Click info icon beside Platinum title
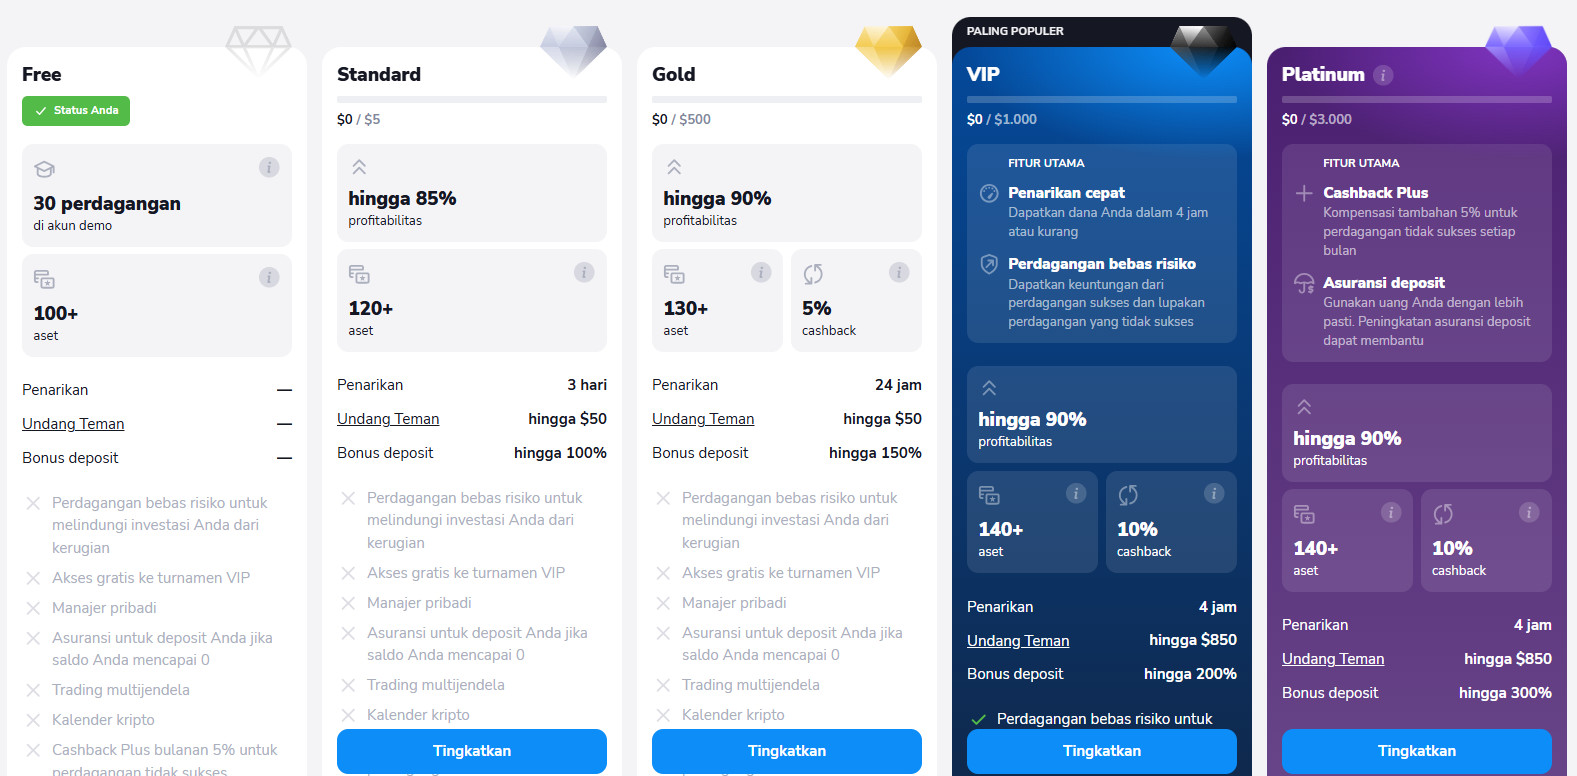Viewport: 1577px width, 776px height. click(1383, 75)
